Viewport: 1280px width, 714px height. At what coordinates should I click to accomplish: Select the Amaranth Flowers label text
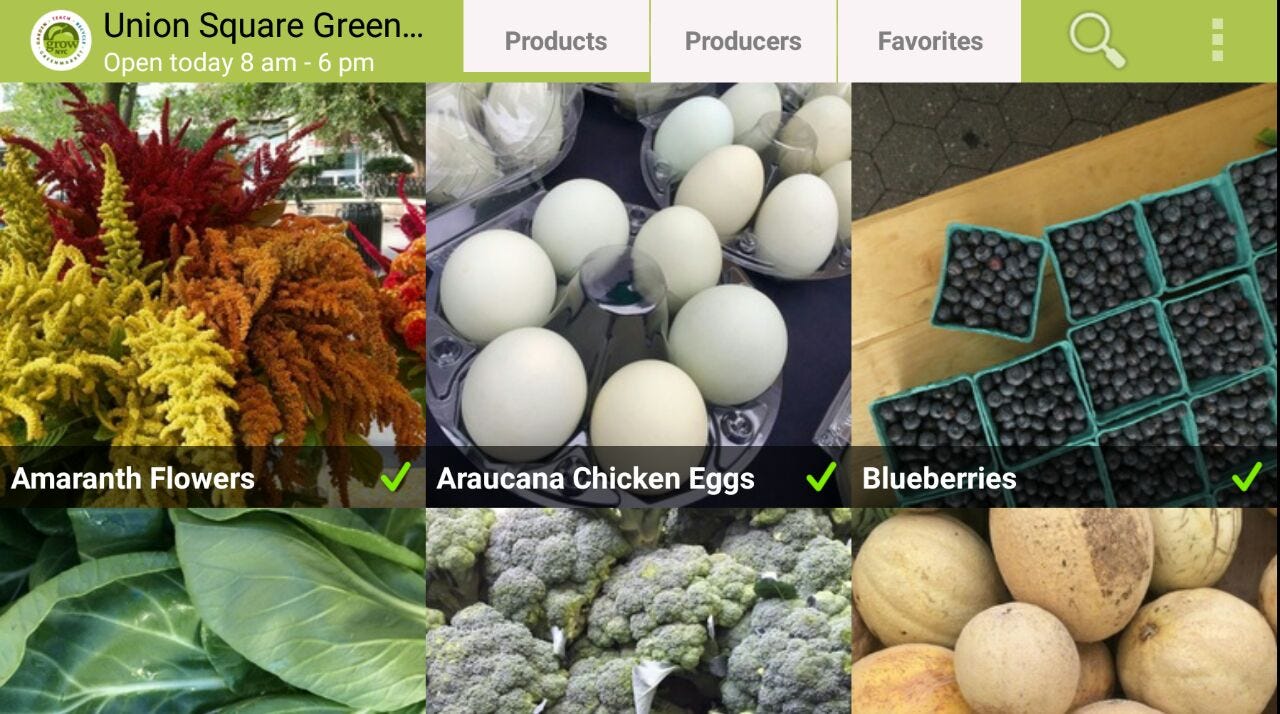[x=133, y=478]
